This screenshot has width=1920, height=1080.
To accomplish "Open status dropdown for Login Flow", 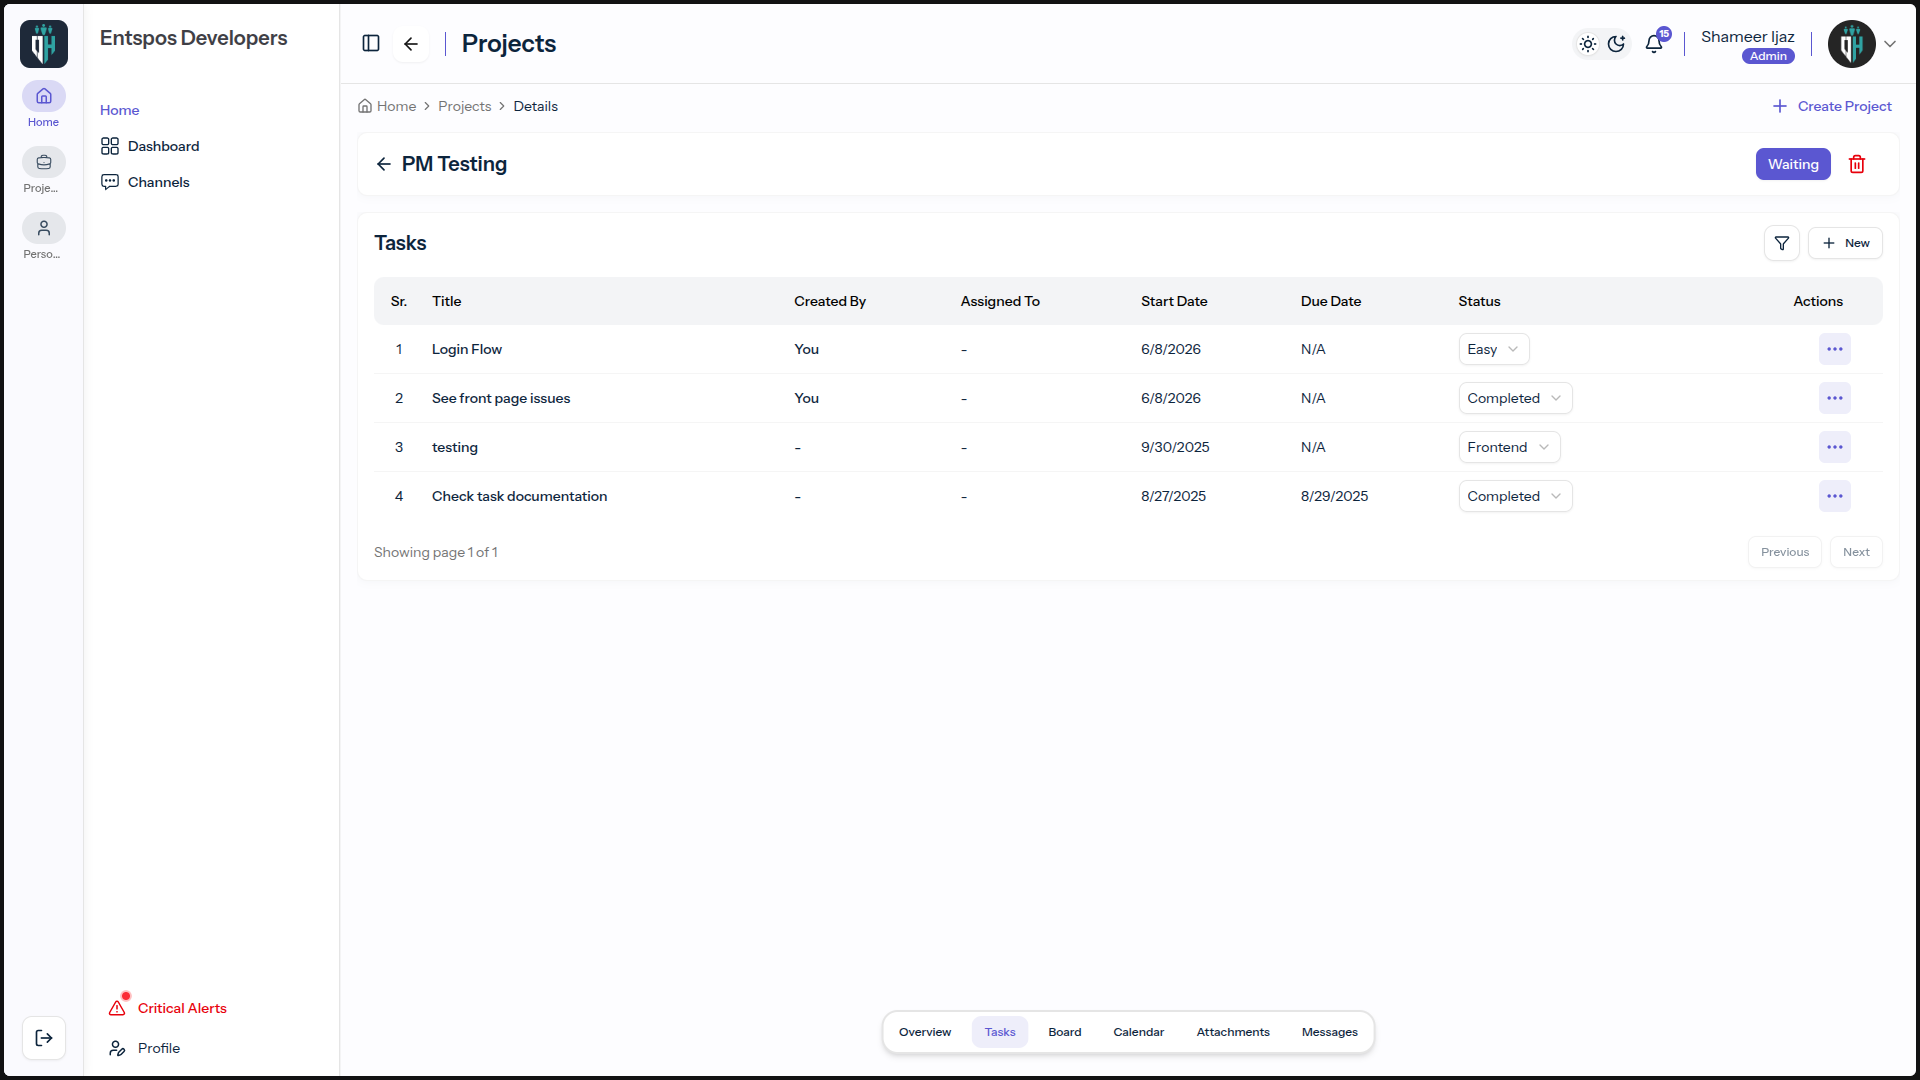I will point(1494,349).
